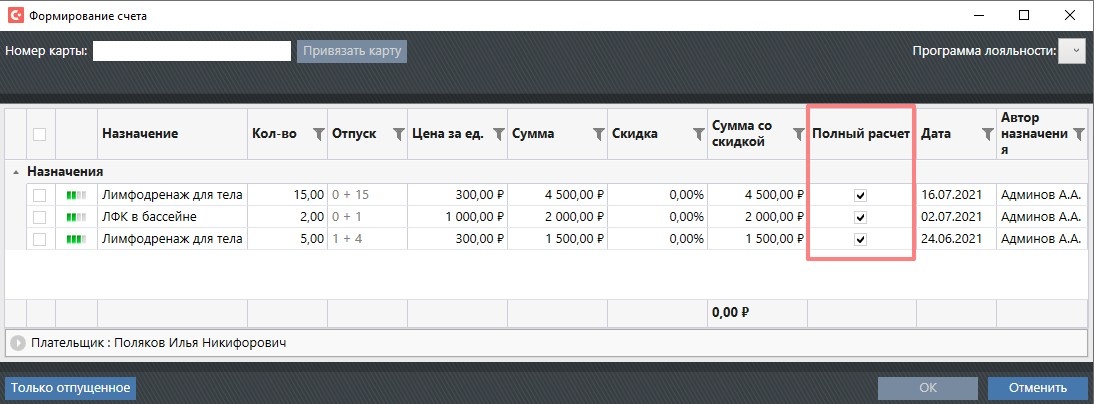Select row checkbox for ЛФК в бассейне

[x=40, y=217]
